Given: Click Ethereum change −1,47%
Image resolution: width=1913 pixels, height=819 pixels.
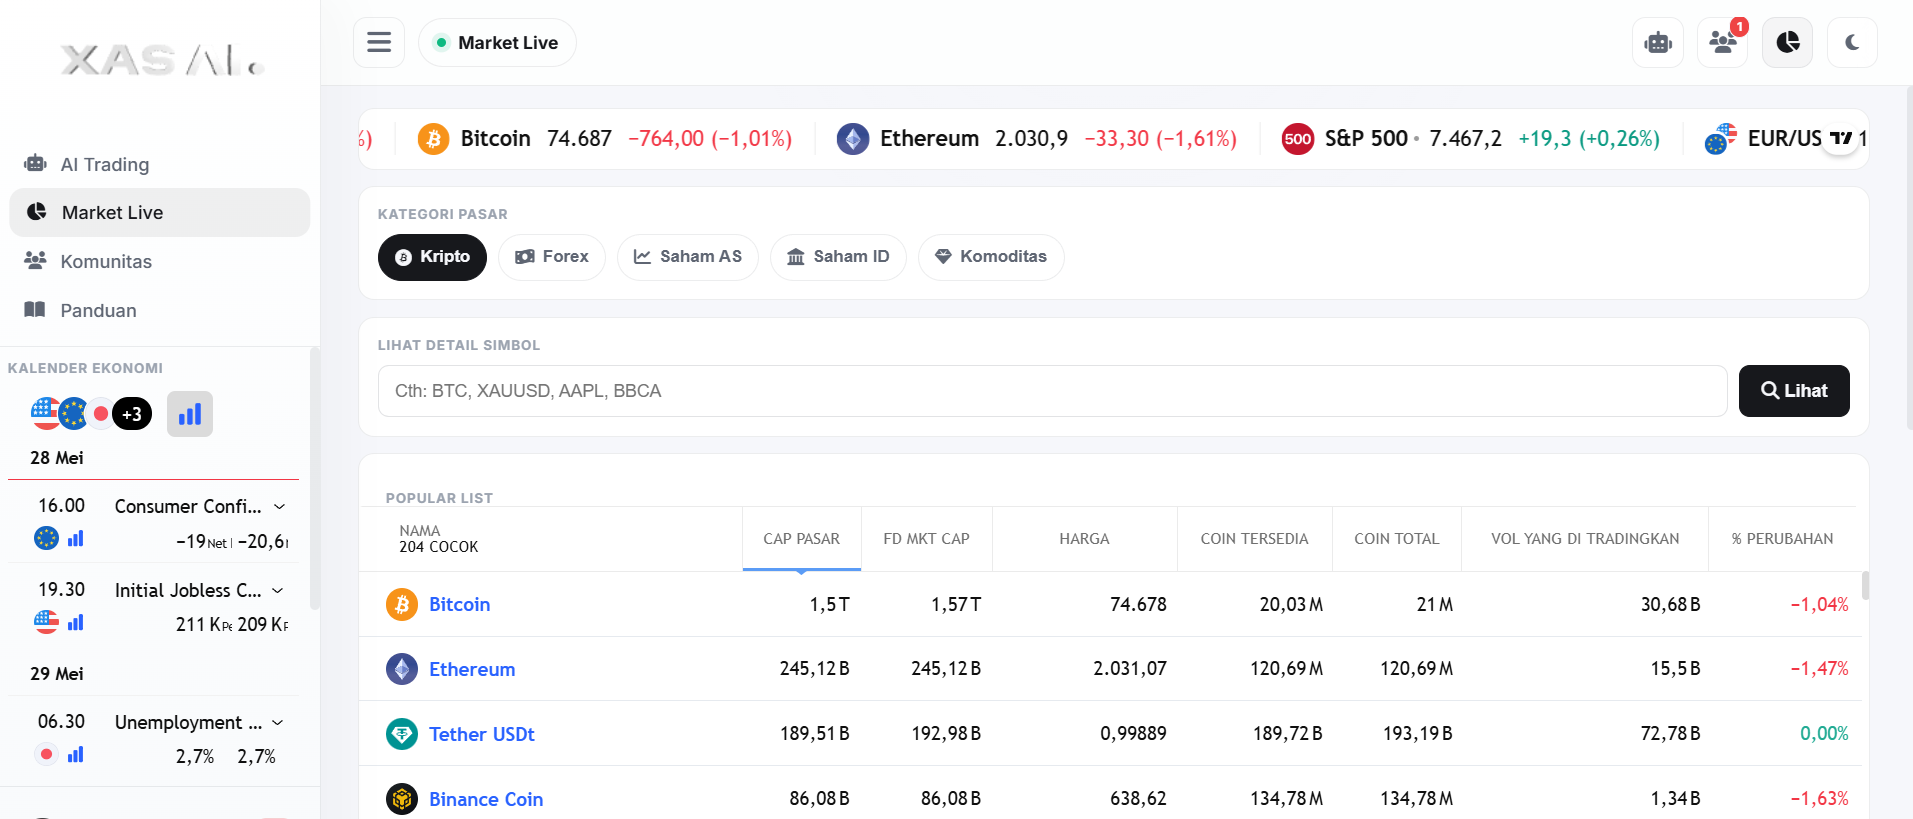Looking at the screenshot, I should [x=1819, y=669].
